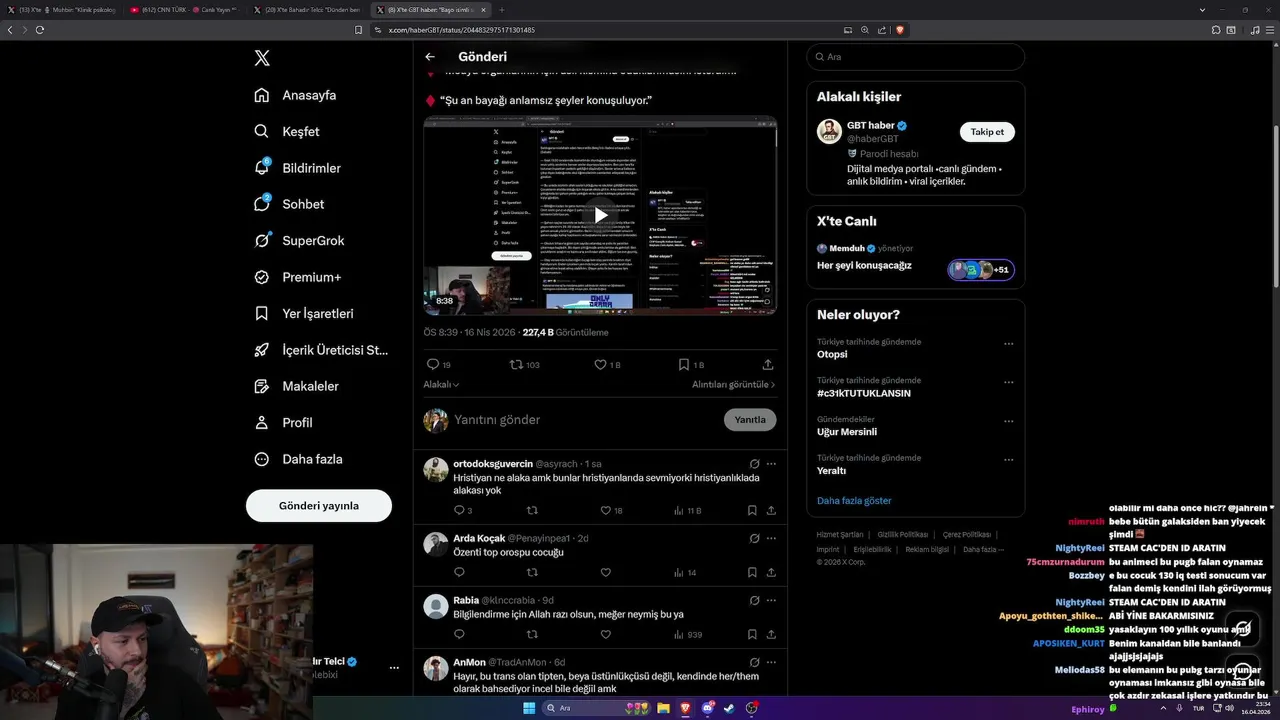Open Brave shields icon in address bar
Image resolution: width=1280 pixels, height=720 pixels.
(x=900, y=30)
